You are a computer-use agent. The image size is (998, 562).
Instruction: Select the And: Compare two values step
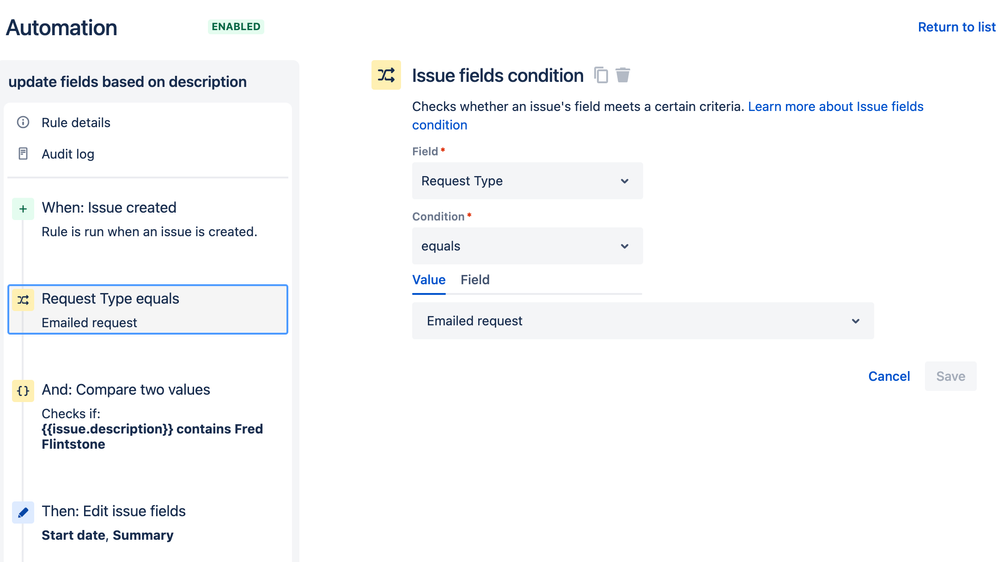pos(126,390)
